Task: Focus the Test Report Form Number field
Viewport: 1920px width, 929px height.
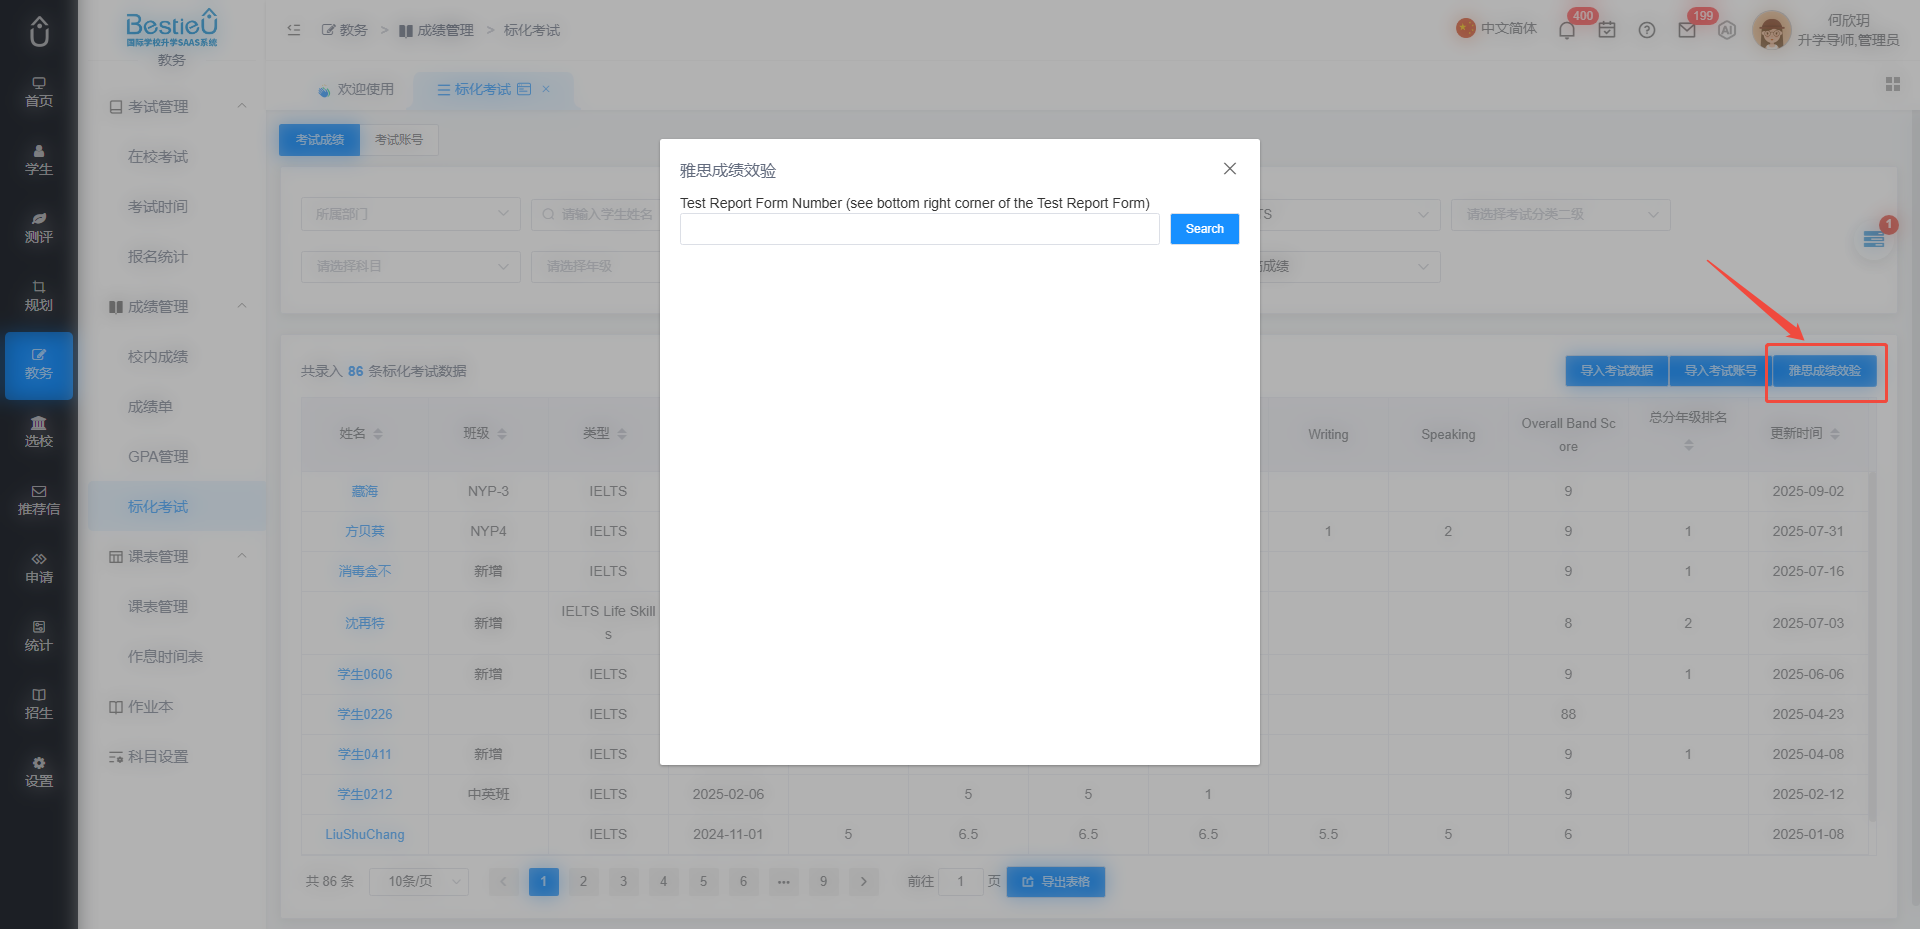Action: 920,229
